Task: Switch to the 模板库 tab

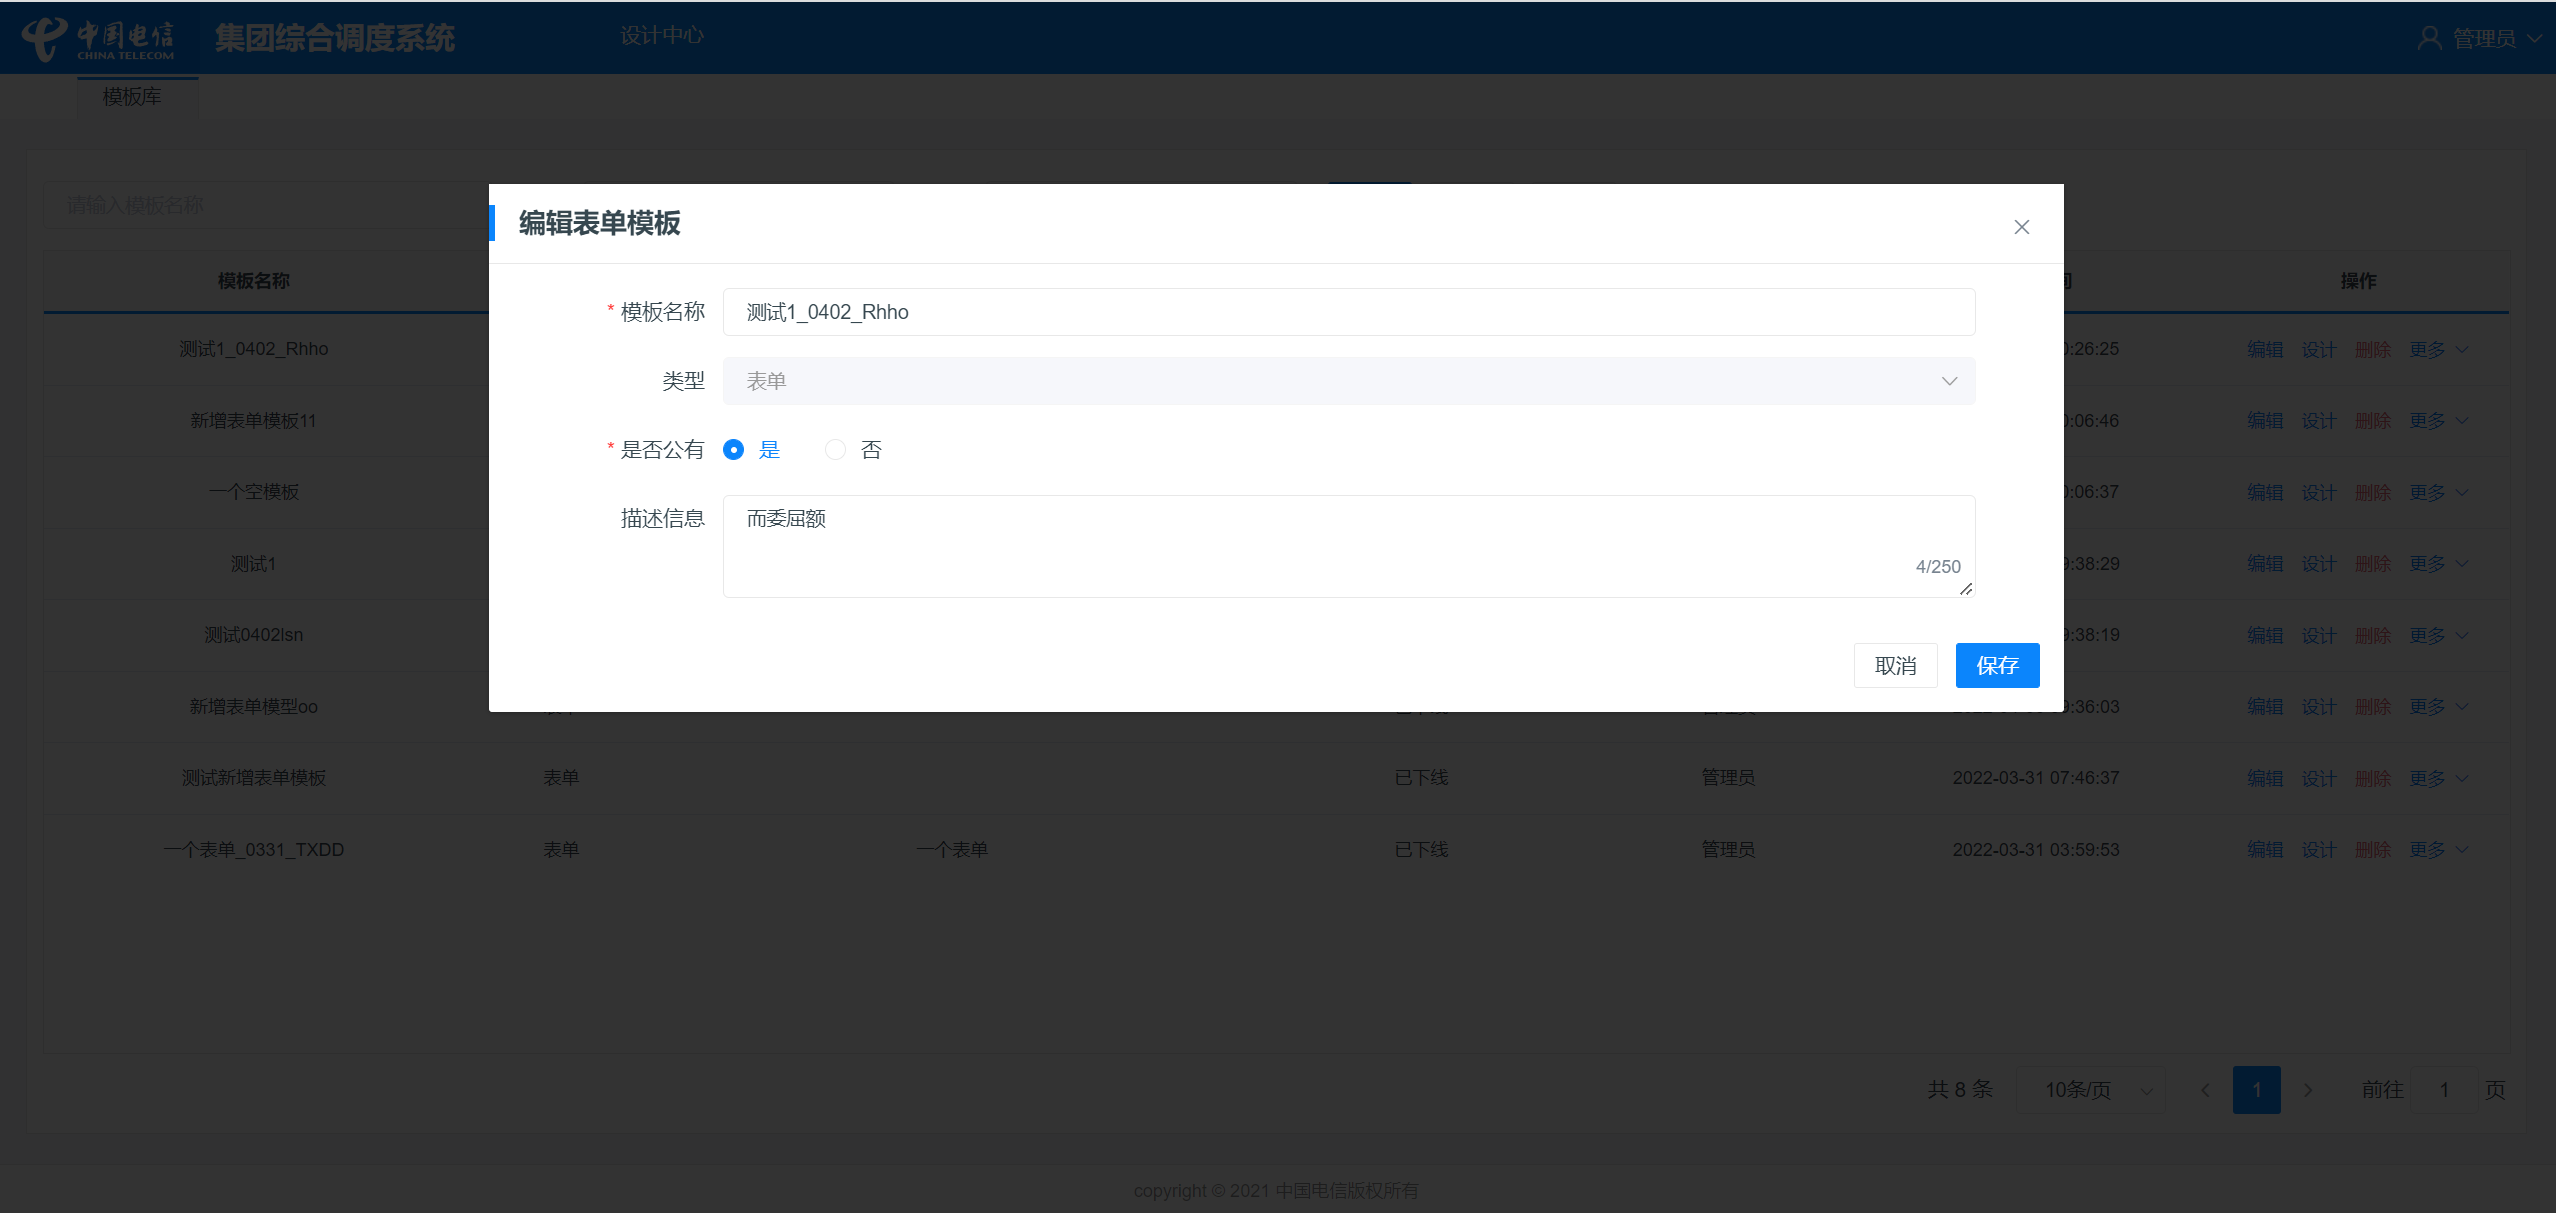Action: click(132, 96)
